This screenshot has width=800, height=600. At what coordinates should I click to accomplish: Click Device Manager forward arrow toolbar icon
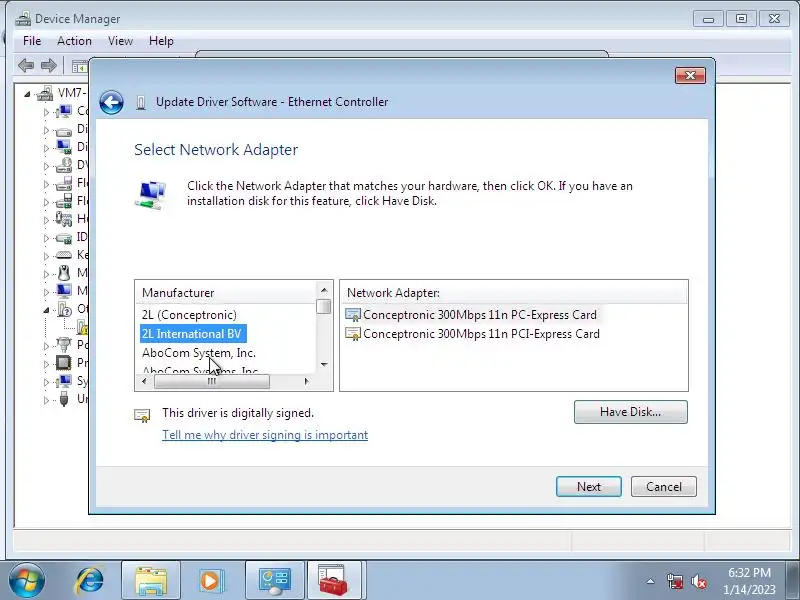48,65
